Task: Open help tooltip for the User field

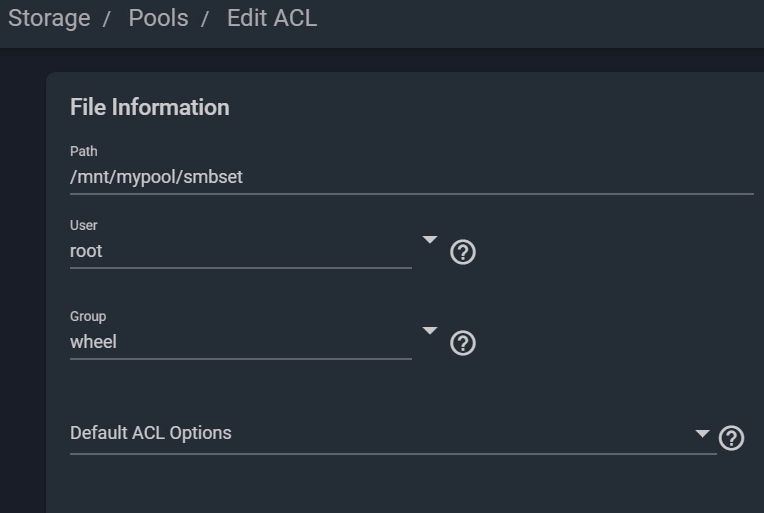Action: coord(462,252)
